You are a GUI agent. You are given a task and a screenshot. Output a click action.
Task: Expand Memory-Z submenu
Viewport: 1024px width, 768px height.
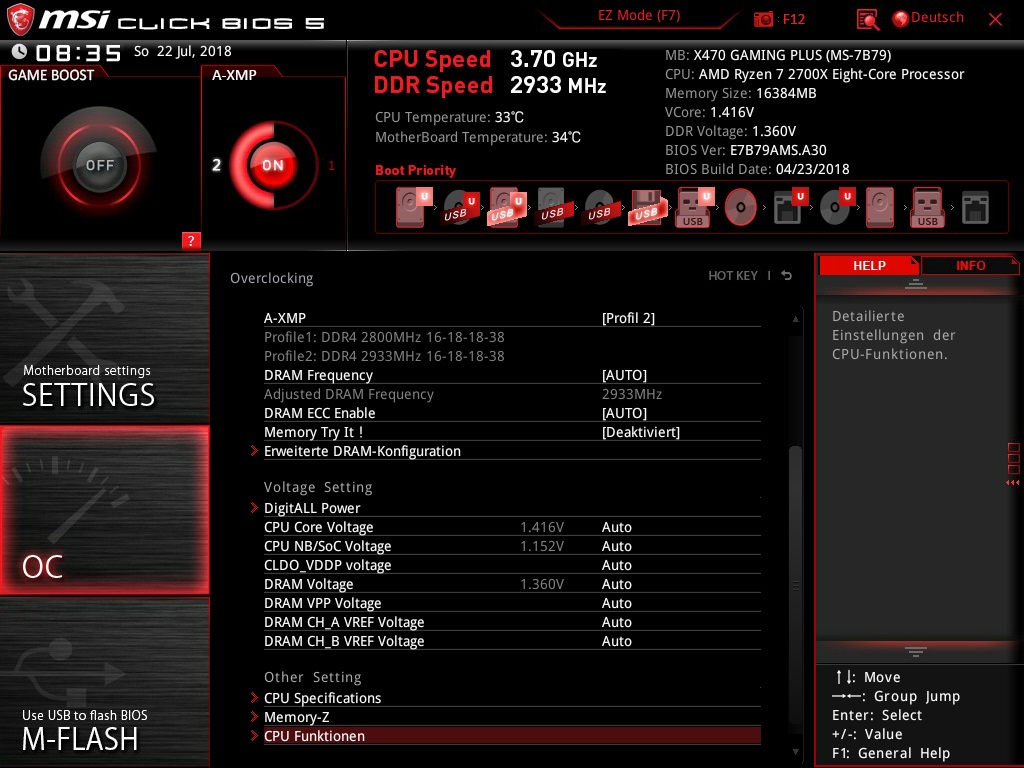pos(512,717)
